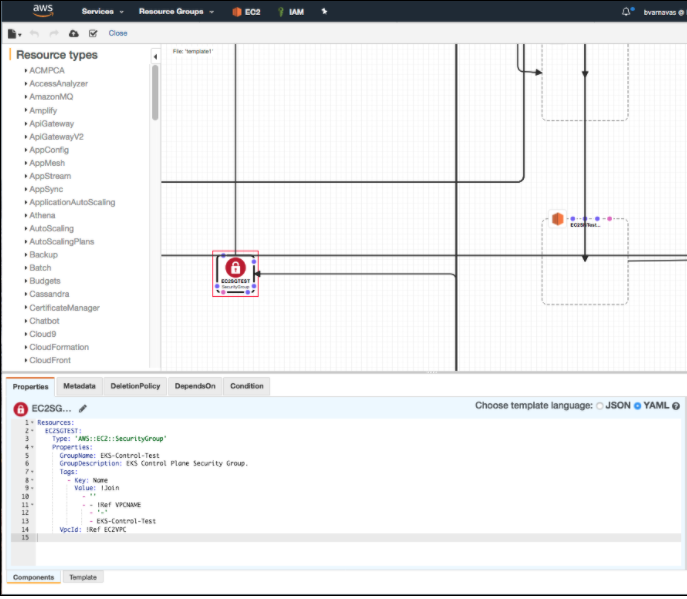Click the validate template checkbox icon
This screenshot has width=687, height=599.
[93, 34]
